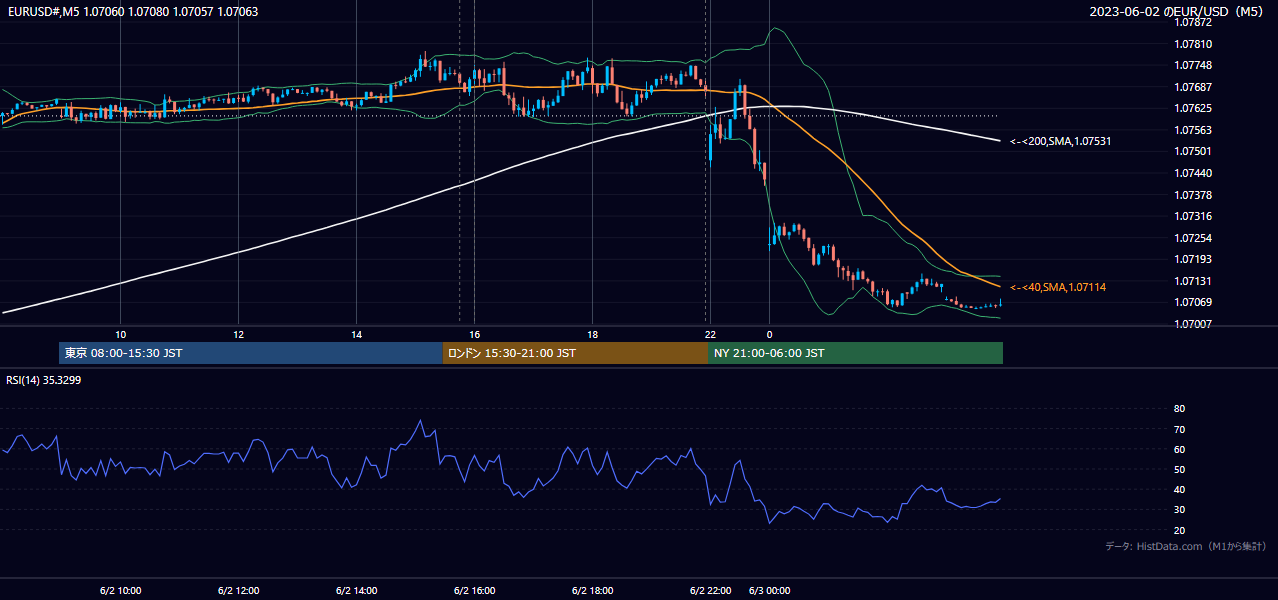Click price axis value 1.07748
This screenshot has width=1278, height=600.
point(1193,65)
